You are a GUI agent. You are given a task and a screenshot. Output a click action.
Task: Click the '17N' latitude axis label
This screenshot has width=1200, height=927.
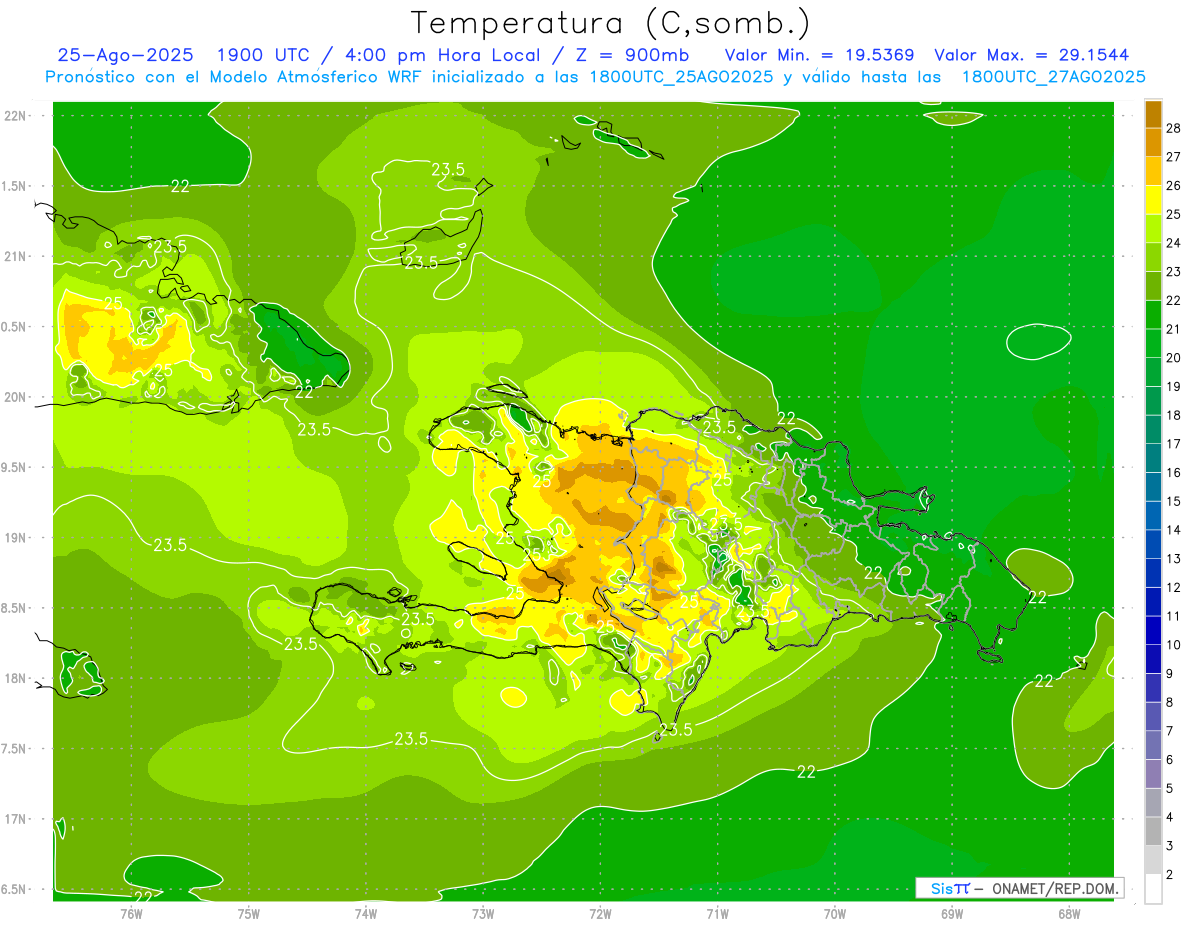(15, 819)
